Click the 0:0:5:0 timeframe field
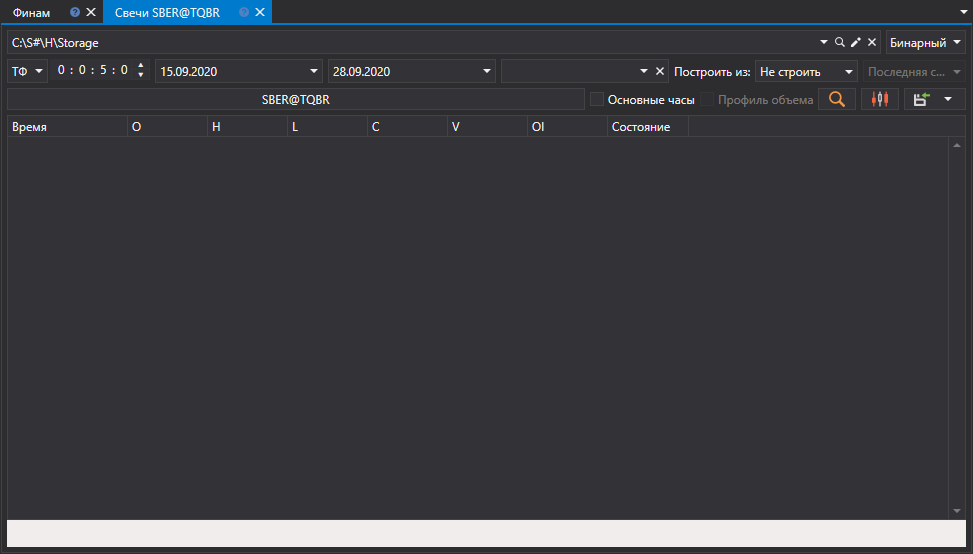This screenshot has height=554, width=973. coord(93,71)
